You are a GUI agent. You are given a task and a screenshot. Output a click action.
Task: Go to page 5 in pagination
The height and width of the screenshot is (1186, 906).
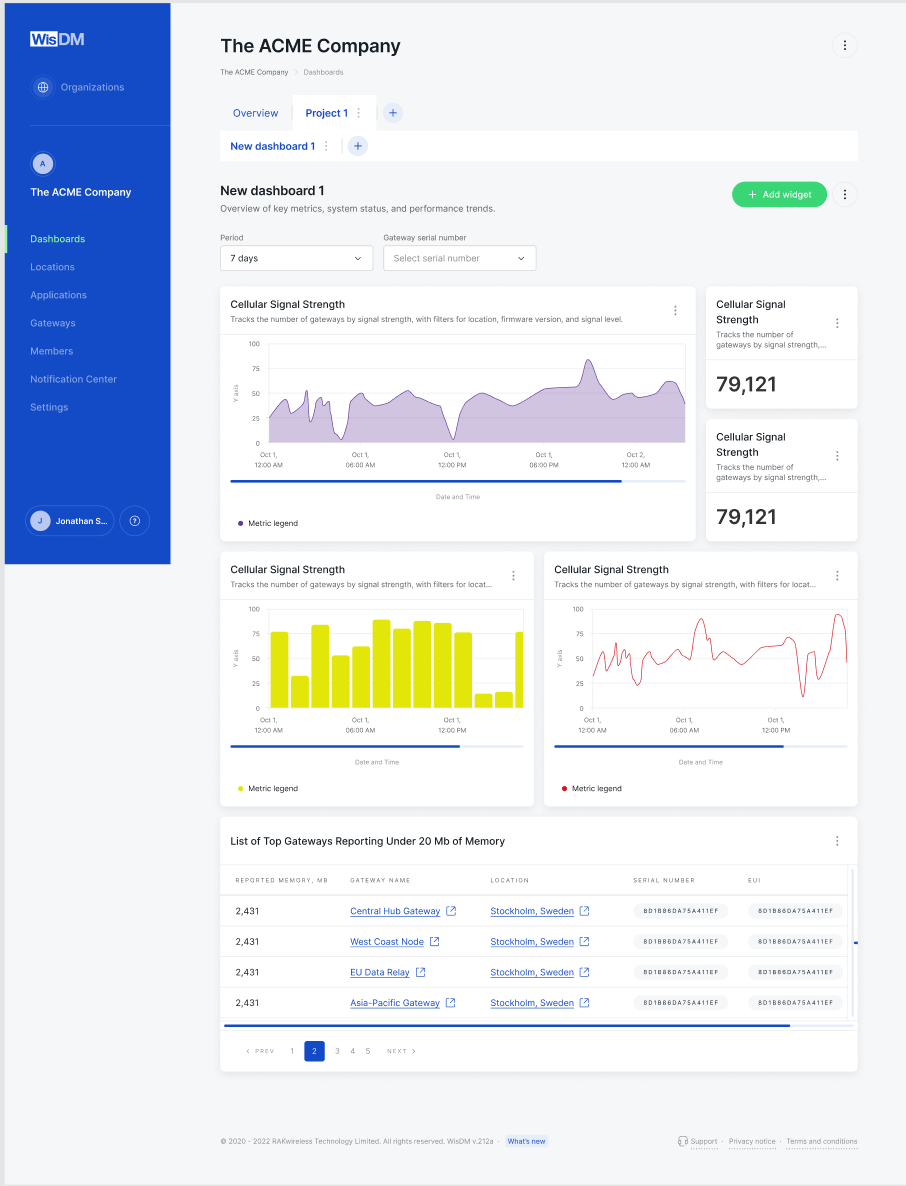click(368, 1051)
